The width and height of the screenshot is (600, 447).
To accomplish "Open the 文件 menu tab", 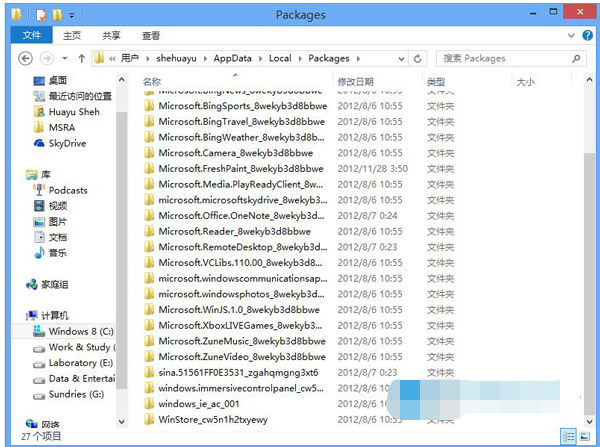I will click(32, 35).
